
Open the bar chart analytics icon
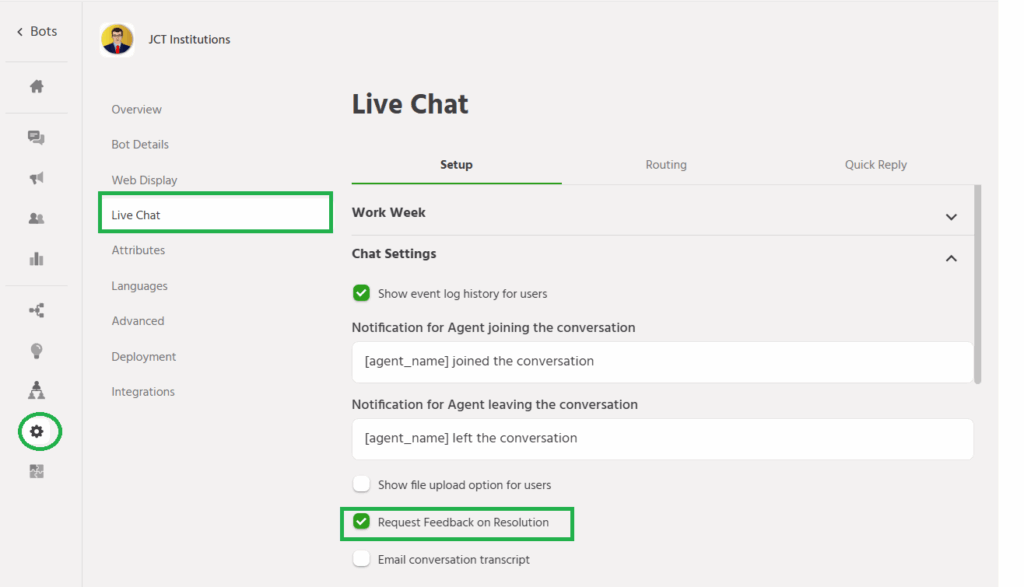(x=37, y=259)
